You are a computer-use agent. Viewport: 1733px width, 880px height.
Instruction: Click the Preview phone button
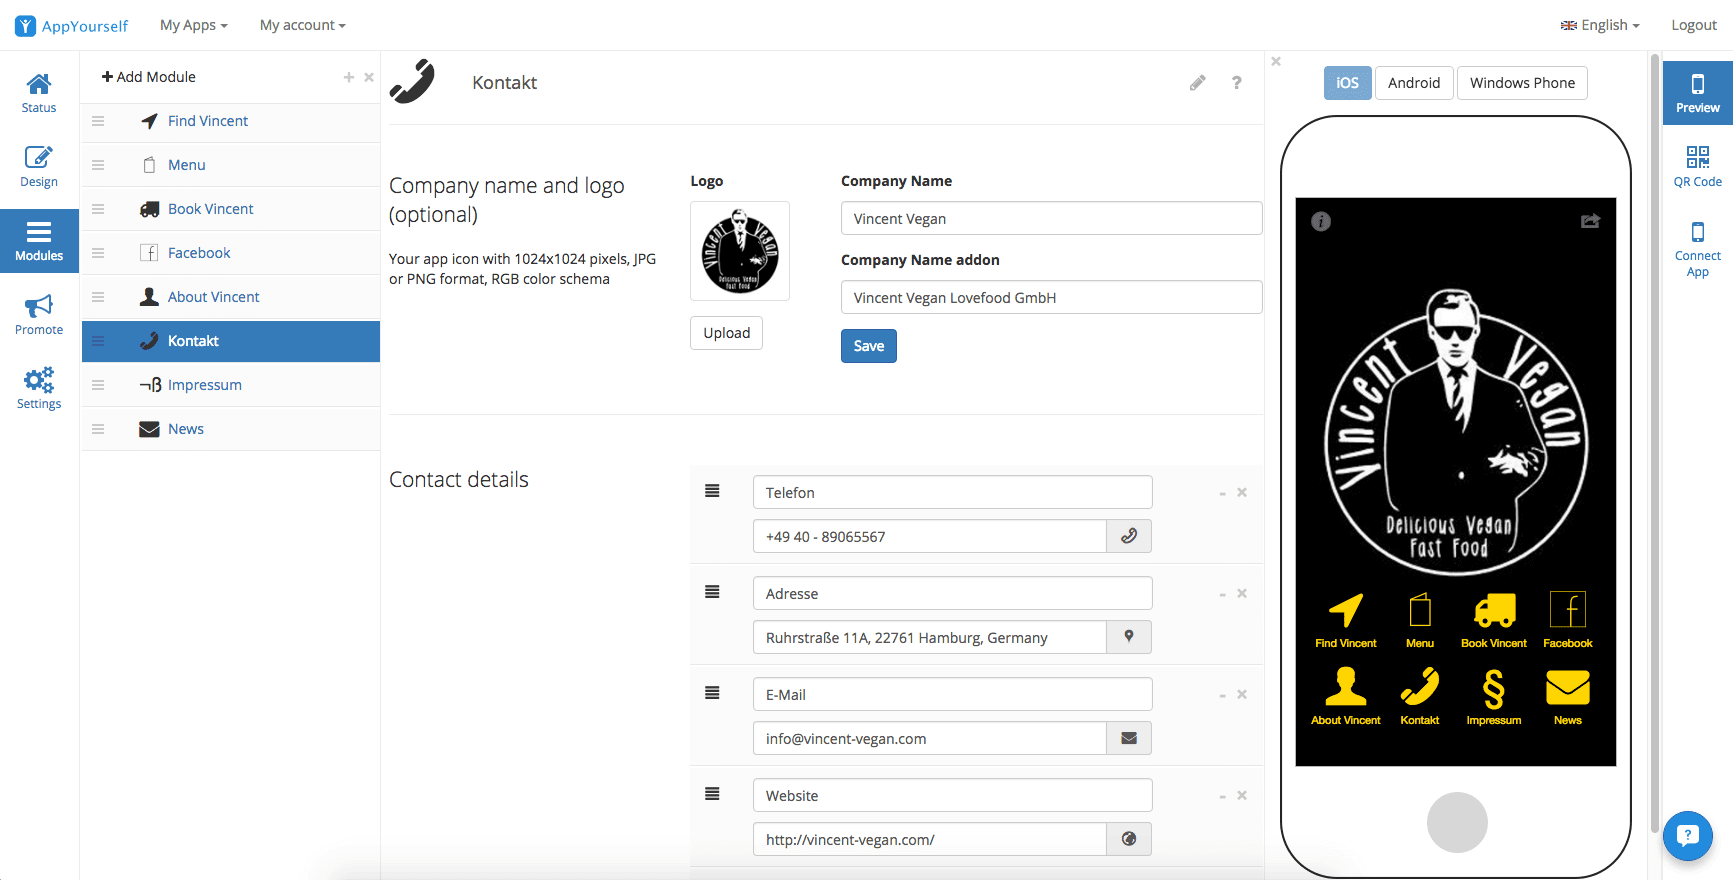pyautogui.click(x=1698, y=93)
